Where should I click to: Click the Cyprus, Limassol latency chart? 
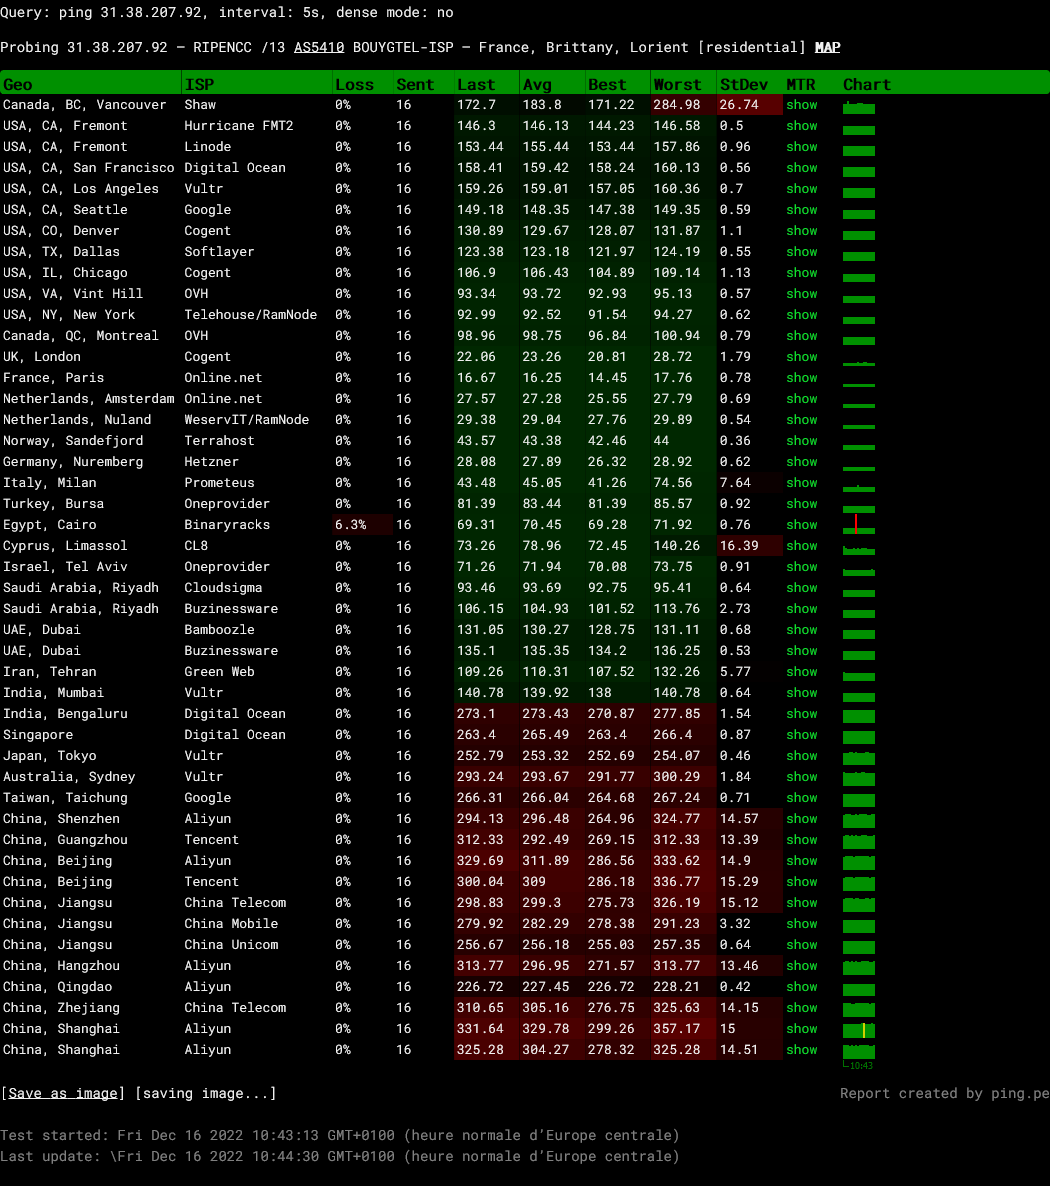pos(858,546)
